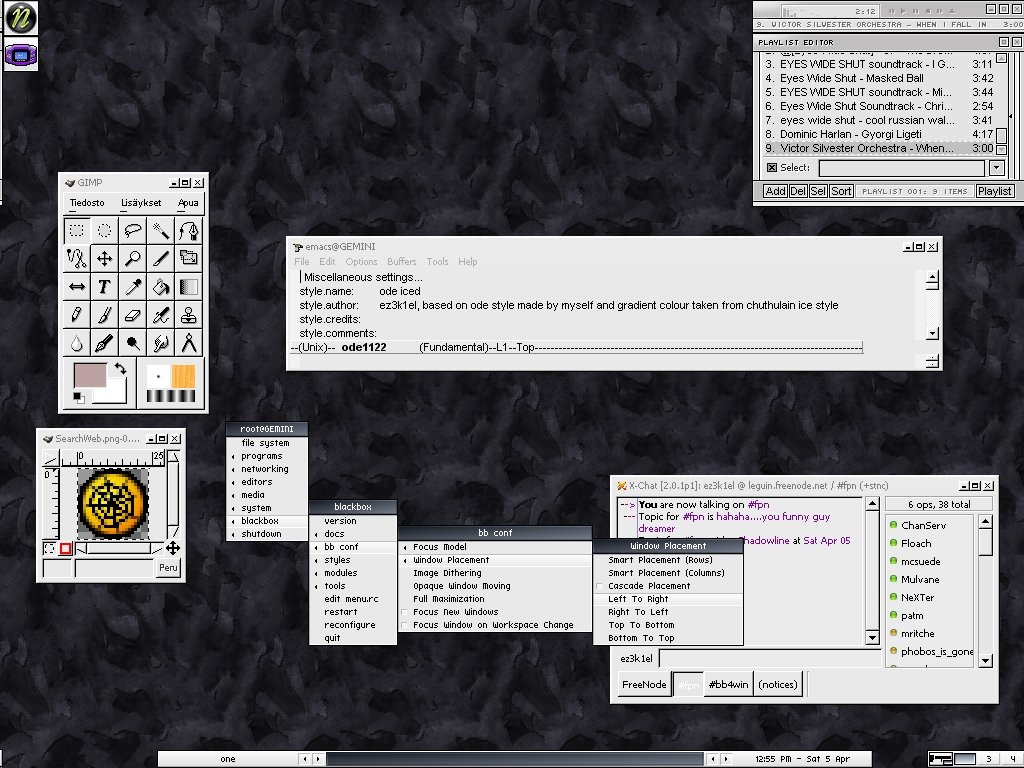The height and width of the screenshot is (768, 1024).
Task: Select the Bucket Fill tool
Action: pyautogui.click(x=161, y=287)
